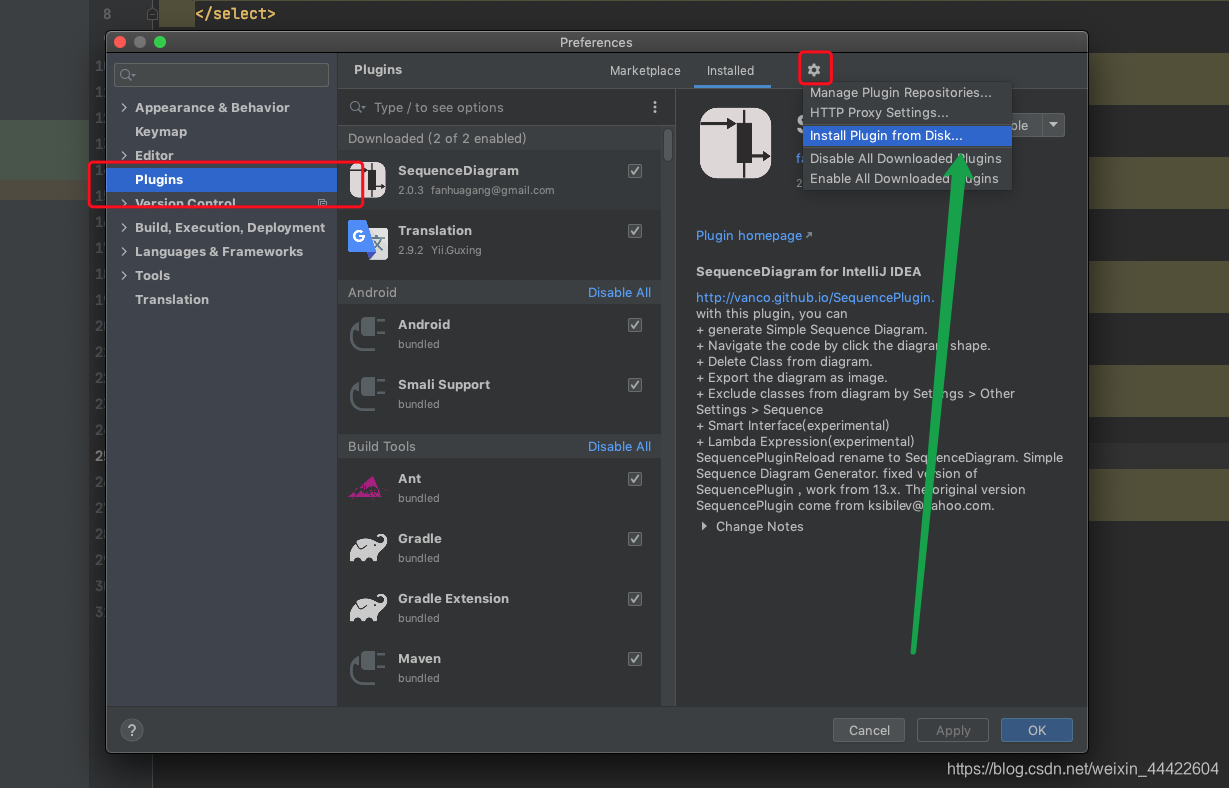Uncheck the Gradle Extension checkbox
Screen dimensions: 1229x788
(635, 599)
